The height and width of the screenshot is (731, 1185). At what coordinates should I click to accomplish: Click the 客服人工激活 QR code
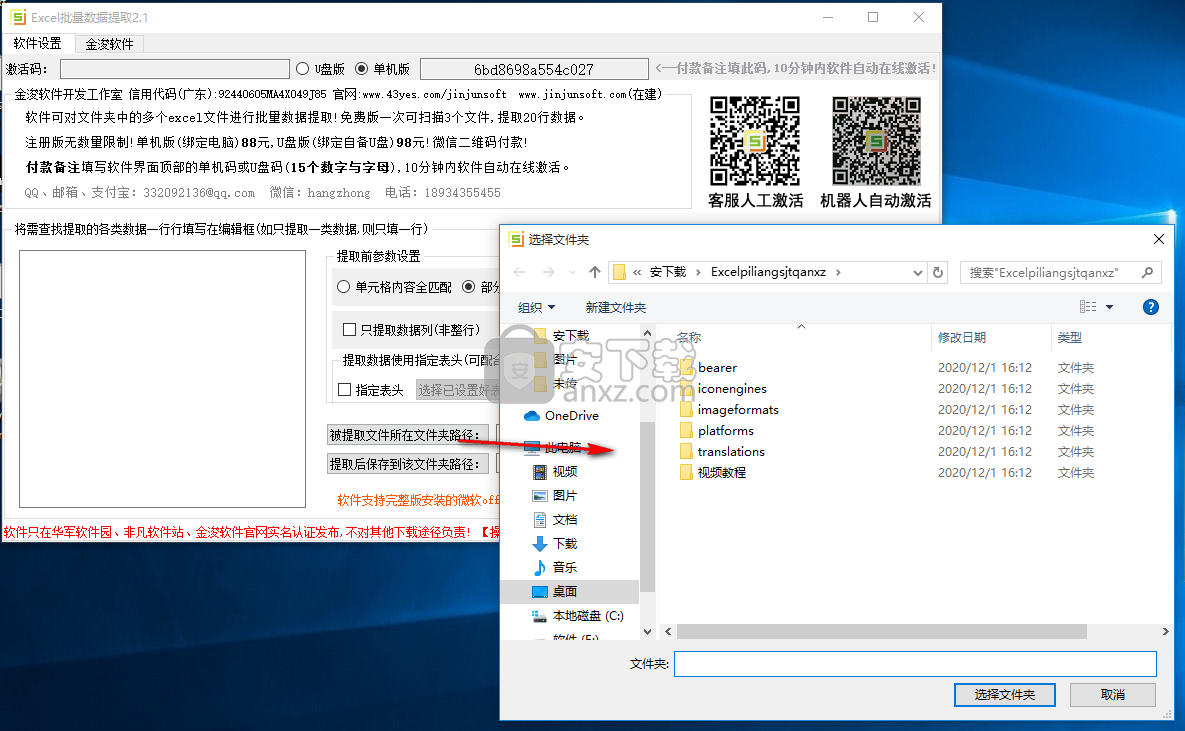click(755, 141)
